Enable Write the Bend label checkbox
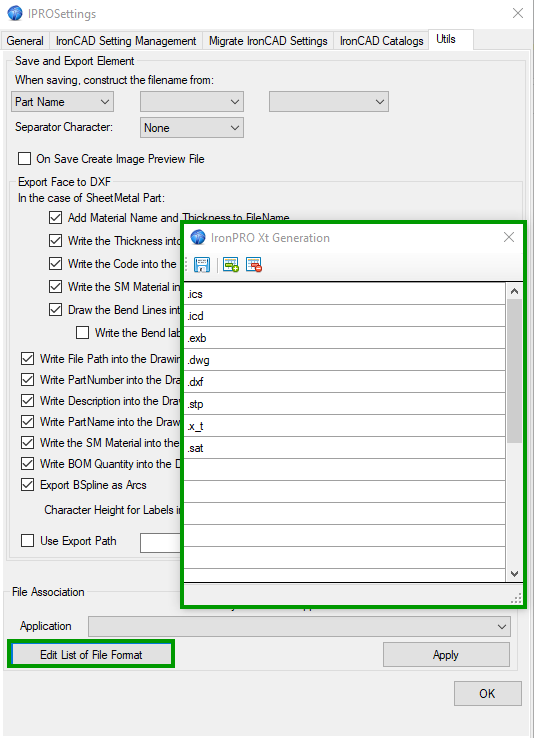The height and width of the screenshot is (738, 534). pos(82,333)
